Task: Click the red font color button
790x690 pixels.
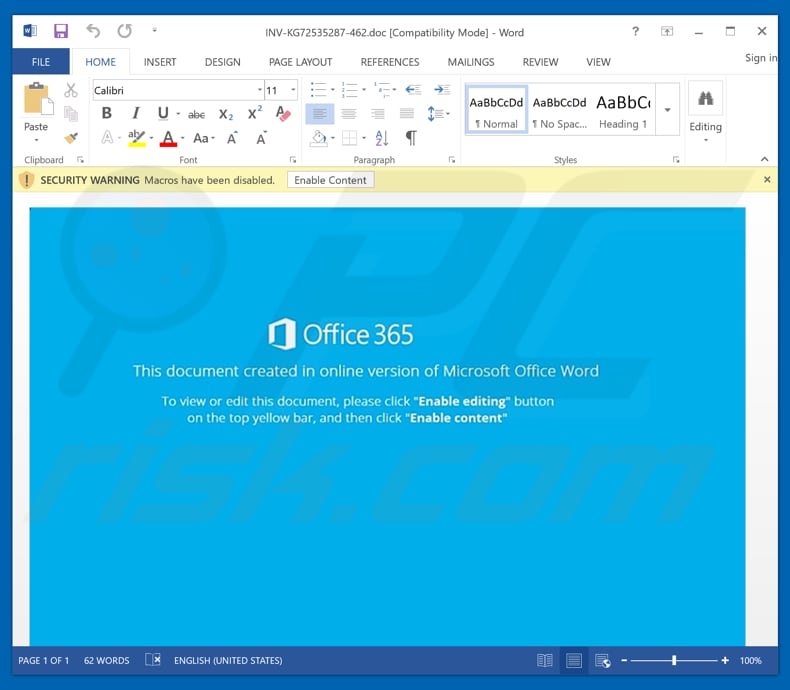Action: coord(168,138)
